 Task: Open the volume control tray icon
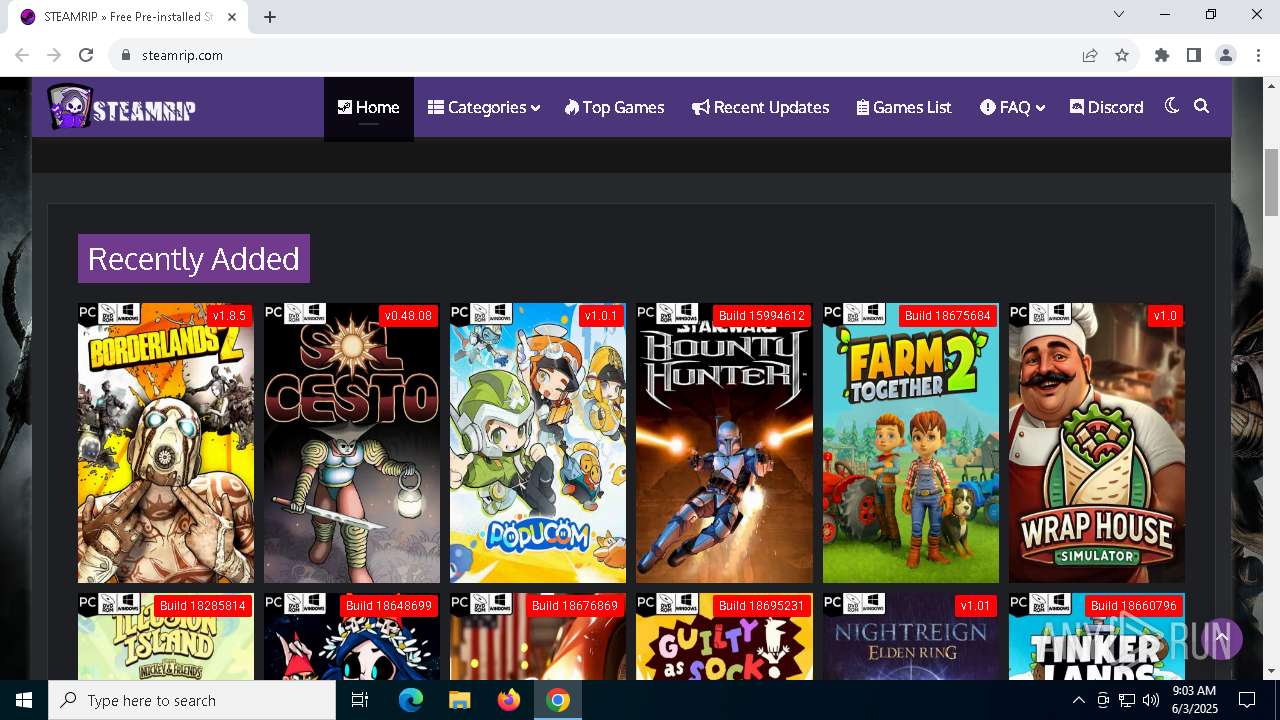tap(1151, 700)
